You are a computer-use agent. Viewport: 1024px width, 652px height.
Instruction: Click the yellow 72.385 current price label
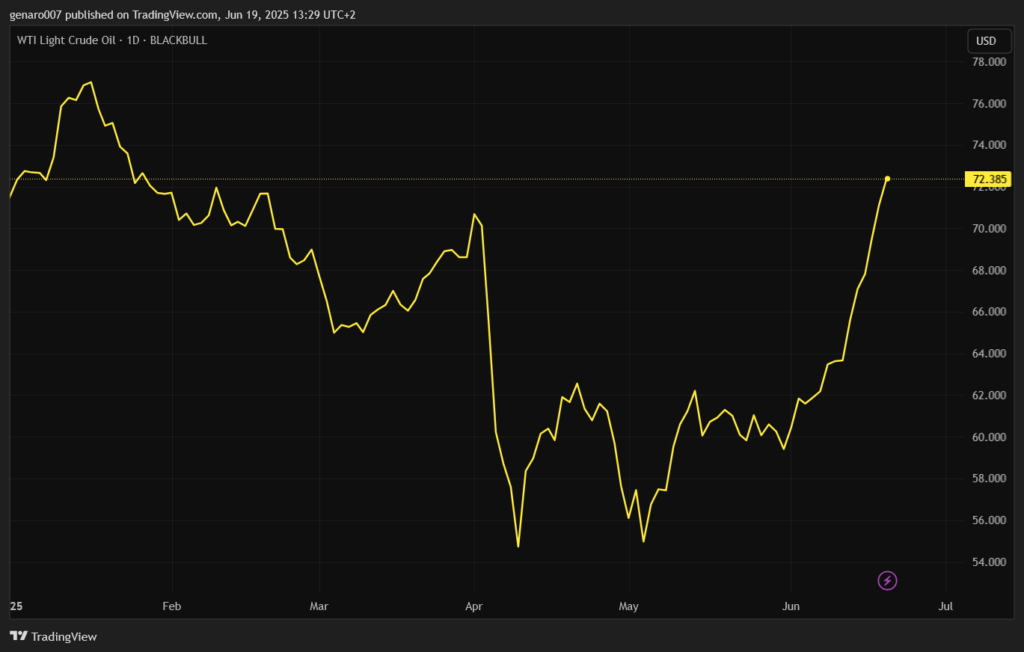pyautogui.click(x=988, y=180)
